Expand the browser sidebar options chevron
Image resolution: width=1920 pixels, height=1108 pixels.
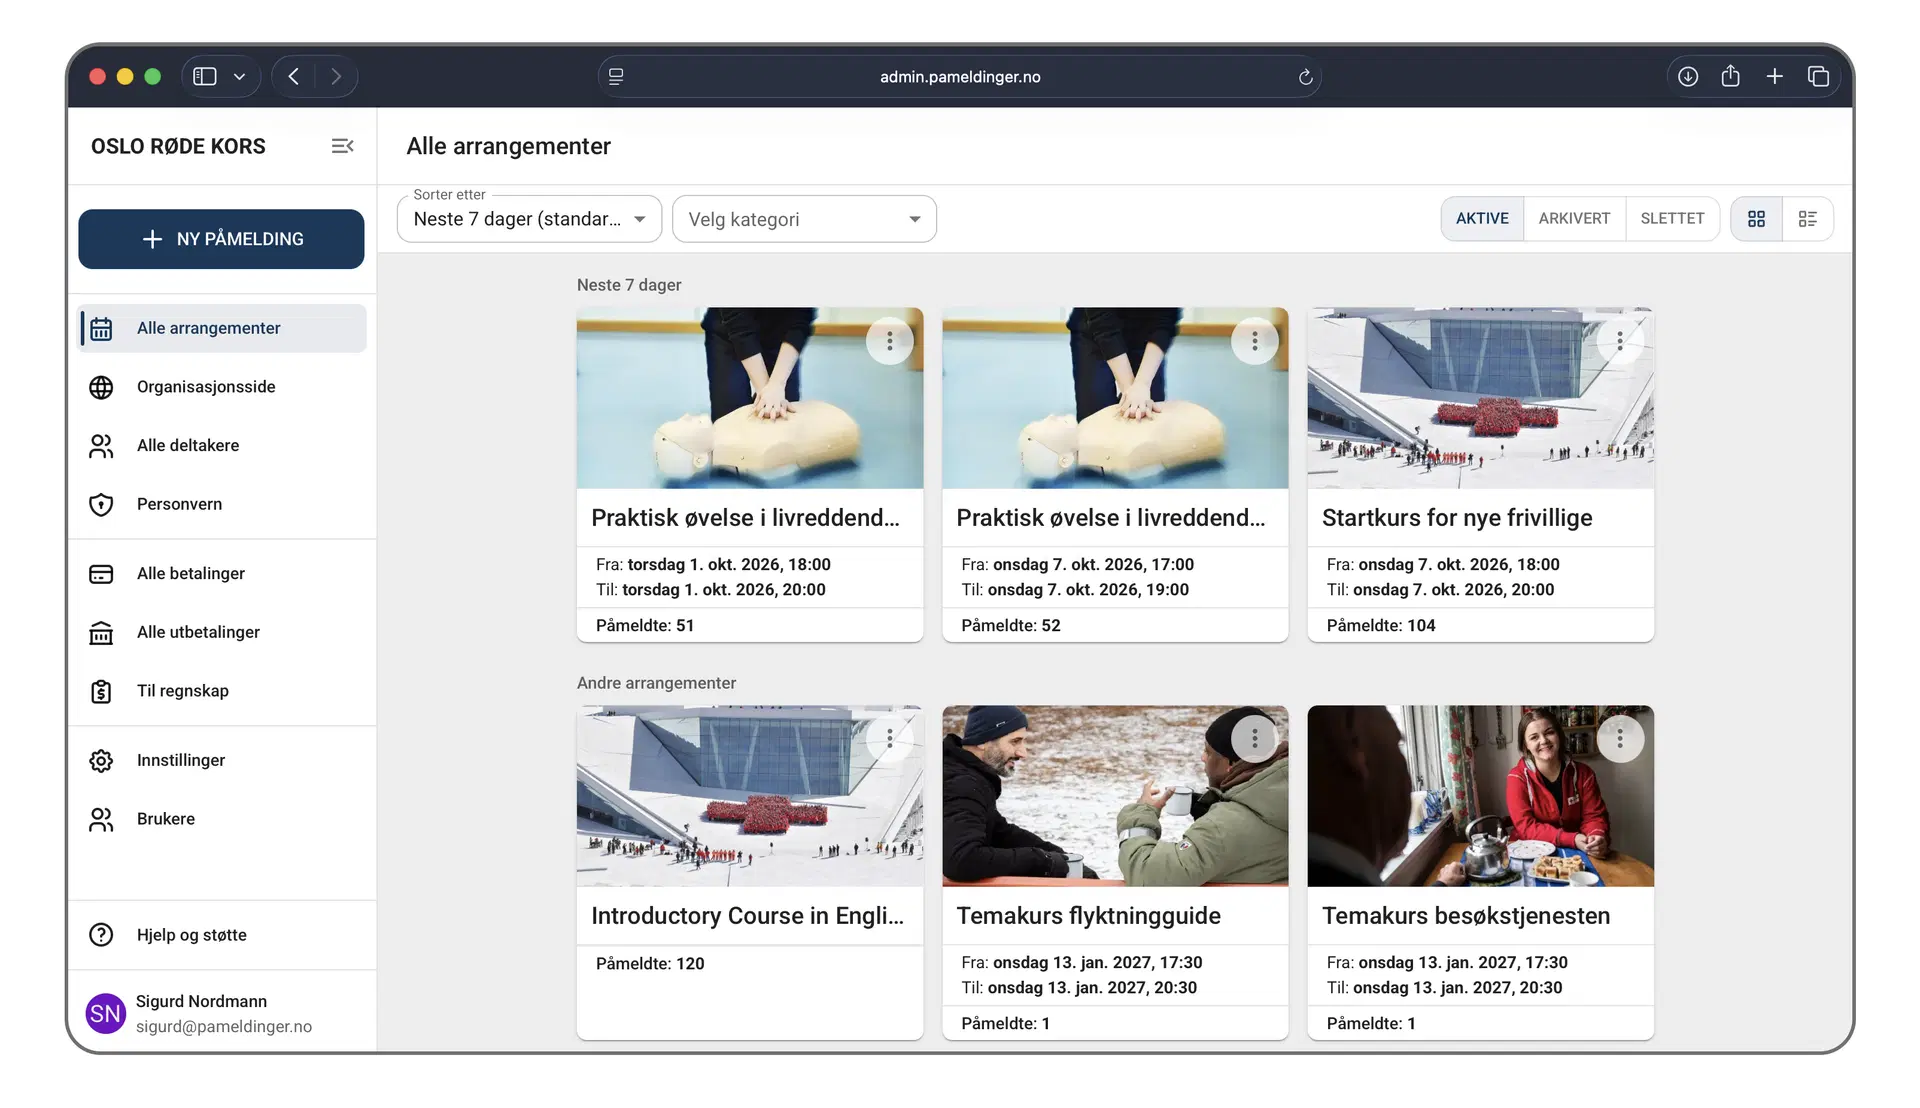click(x=239, y=77)
